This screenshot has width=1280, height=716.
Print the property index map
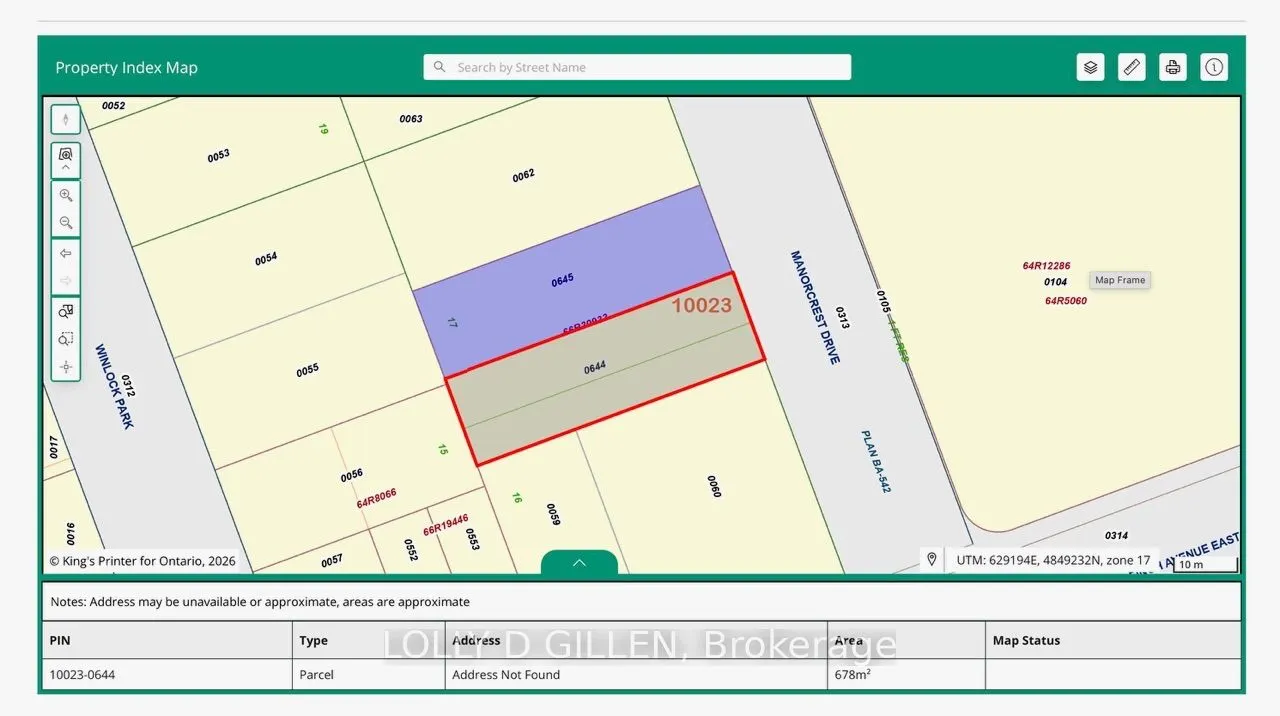coord(1173,67)
